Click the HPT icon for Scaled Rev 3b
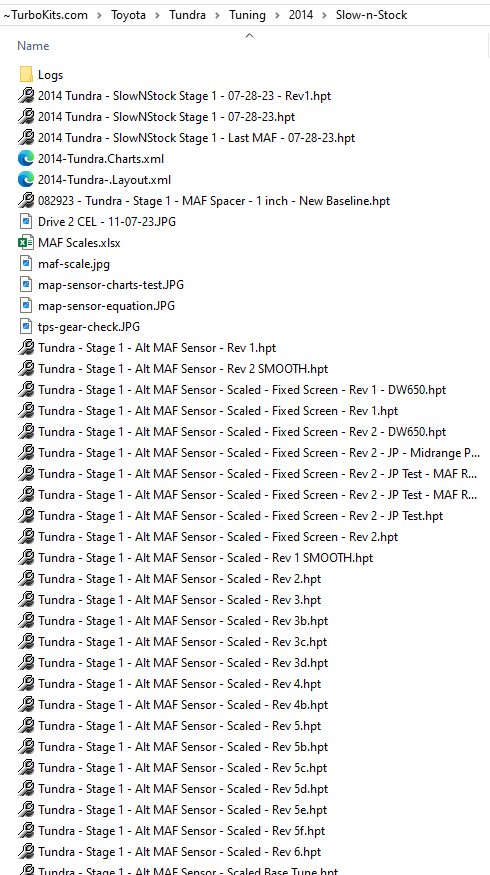Viewport: 490px width, 875px height. click(26, 621)
